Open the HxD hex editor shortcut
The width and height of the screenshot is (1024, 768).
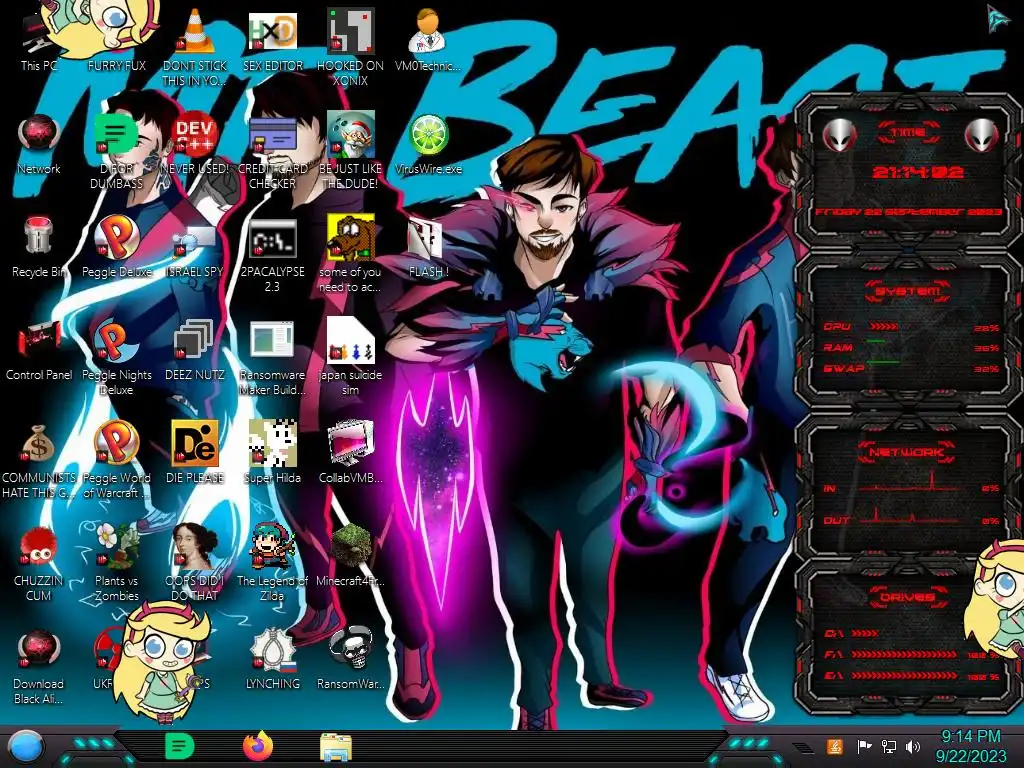[272, 40]
